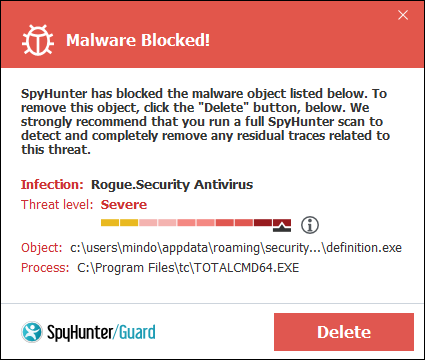Viewport: 425px width, 360px height.
Task: Click the Process: label
Action: click(45, 268)
